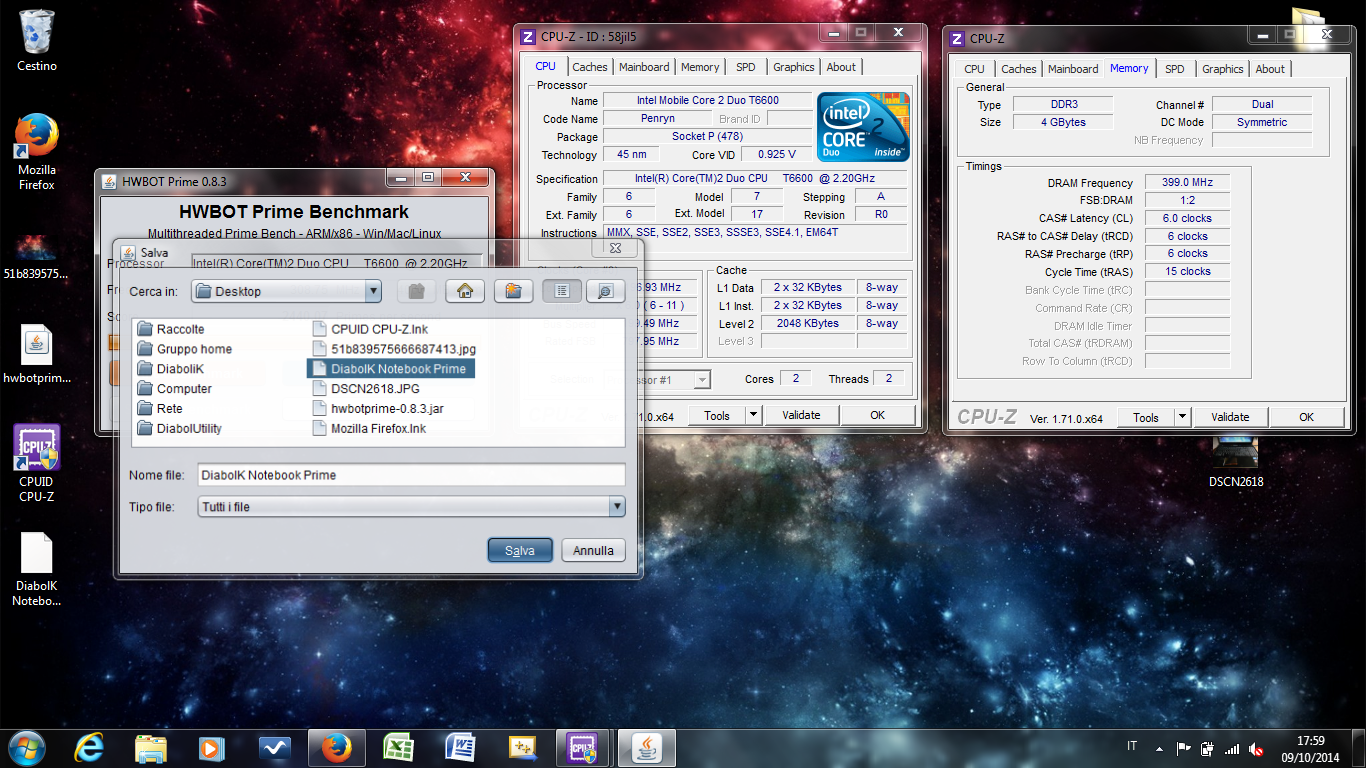The width and height of the screenshot is (1366, 768).
Task: Open About tab in CPU-Z ID 58jil5 window
Action: click(841, 67)
